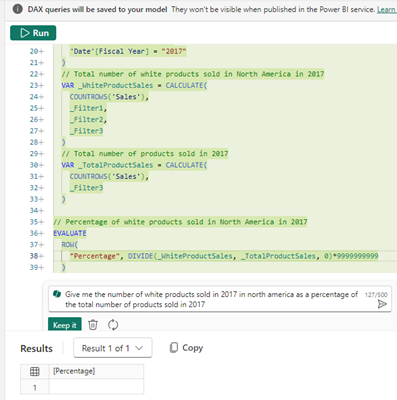
Task: Click _Filter2 on line 26
Action: pyautogui.click(x=88, y=119)
